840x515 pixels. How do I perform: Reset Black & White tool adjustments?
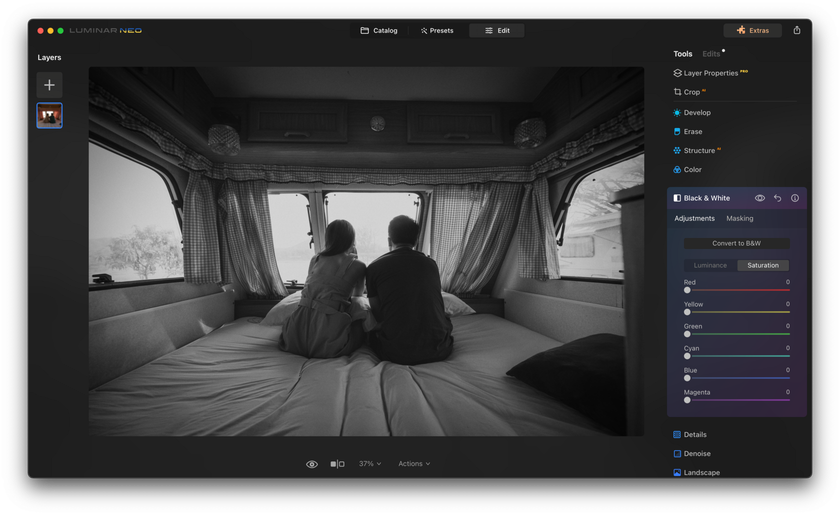click(x=777, y=198)
